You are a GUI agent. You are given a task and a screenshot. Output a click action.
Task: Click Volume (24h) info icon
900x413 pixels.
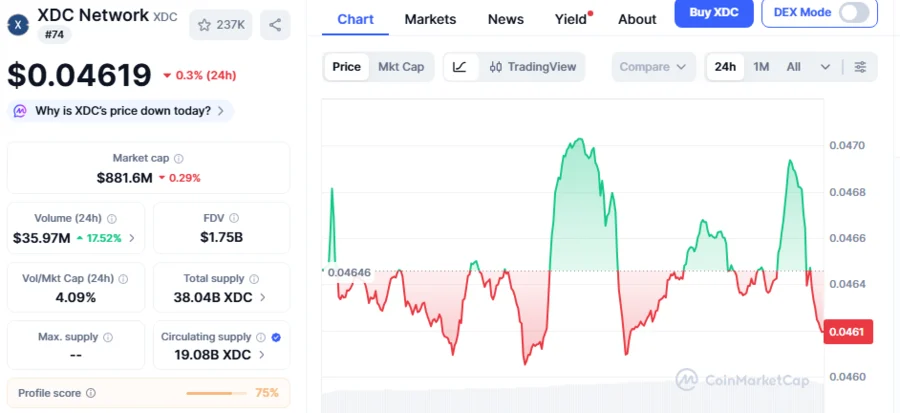(112, 218)
